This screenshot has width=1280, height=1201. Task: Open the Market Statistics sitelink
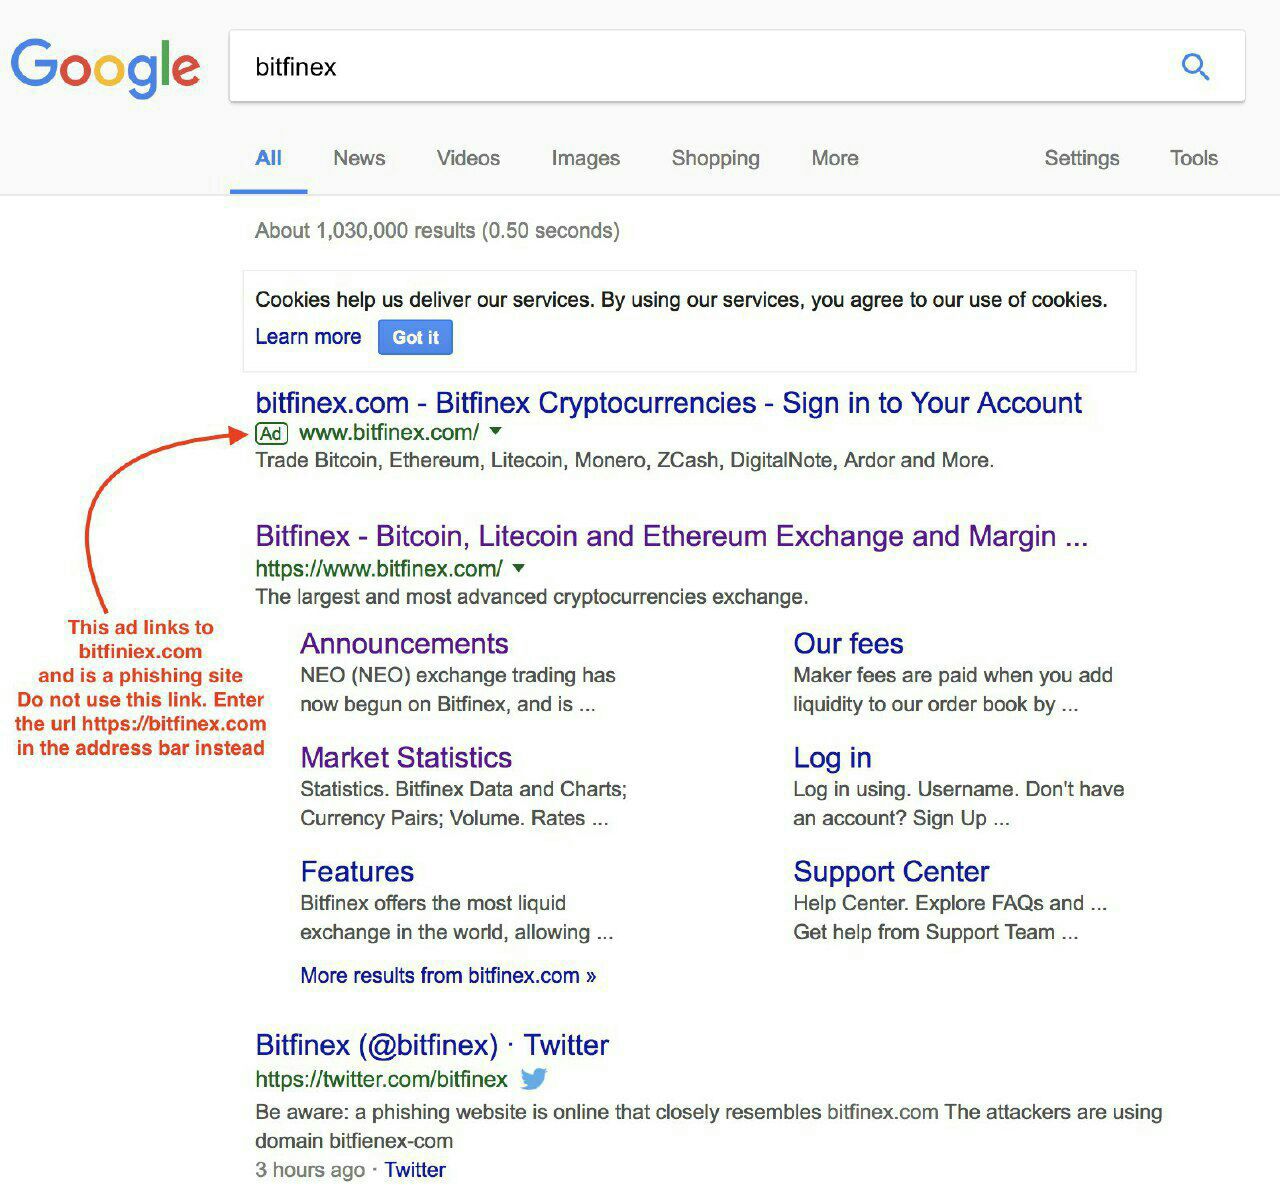point(406,758)
